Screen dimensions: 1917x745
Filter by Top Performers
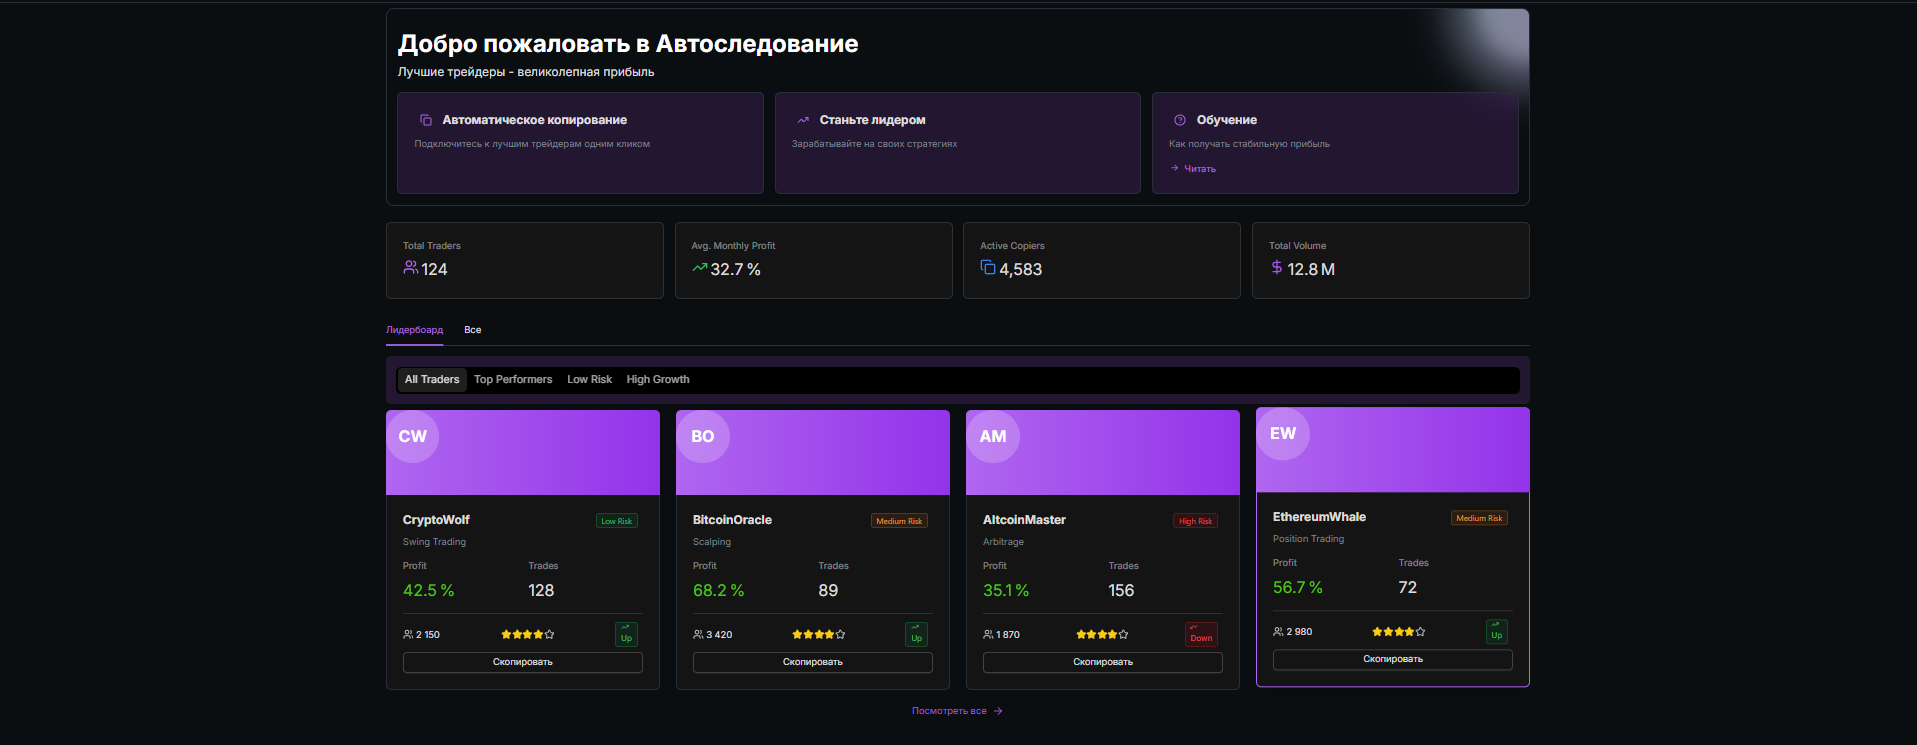[x=513, y=380]
